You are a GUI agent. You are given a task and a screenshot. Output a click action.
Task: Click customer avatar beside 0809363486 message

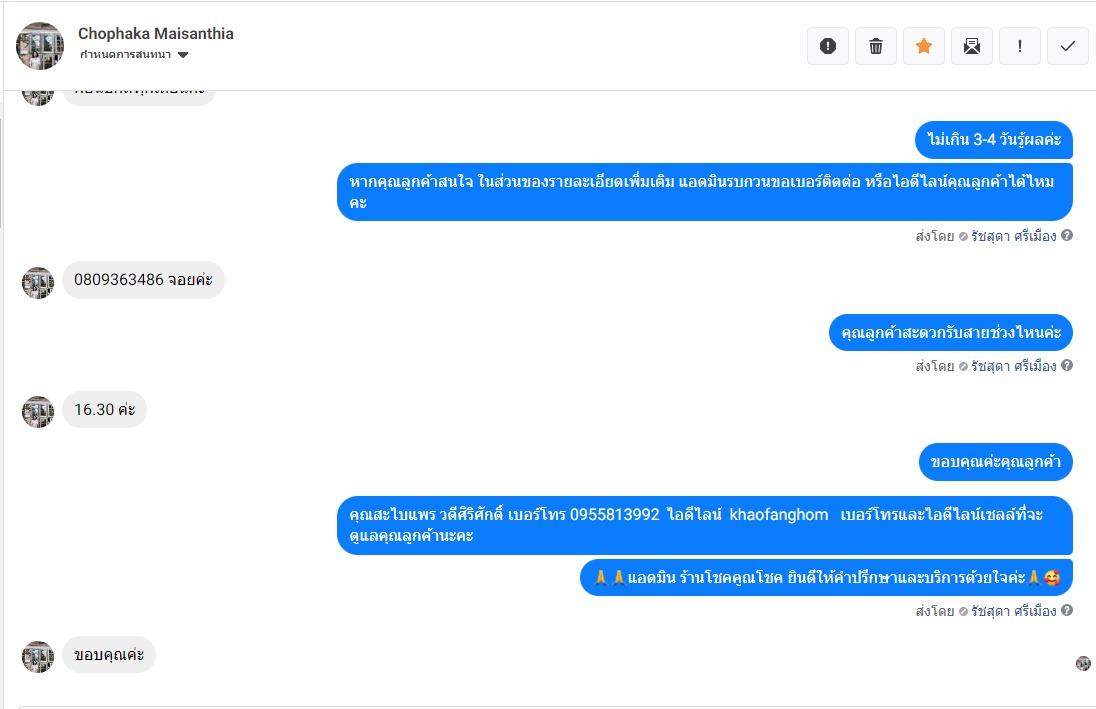coord(38,283)
